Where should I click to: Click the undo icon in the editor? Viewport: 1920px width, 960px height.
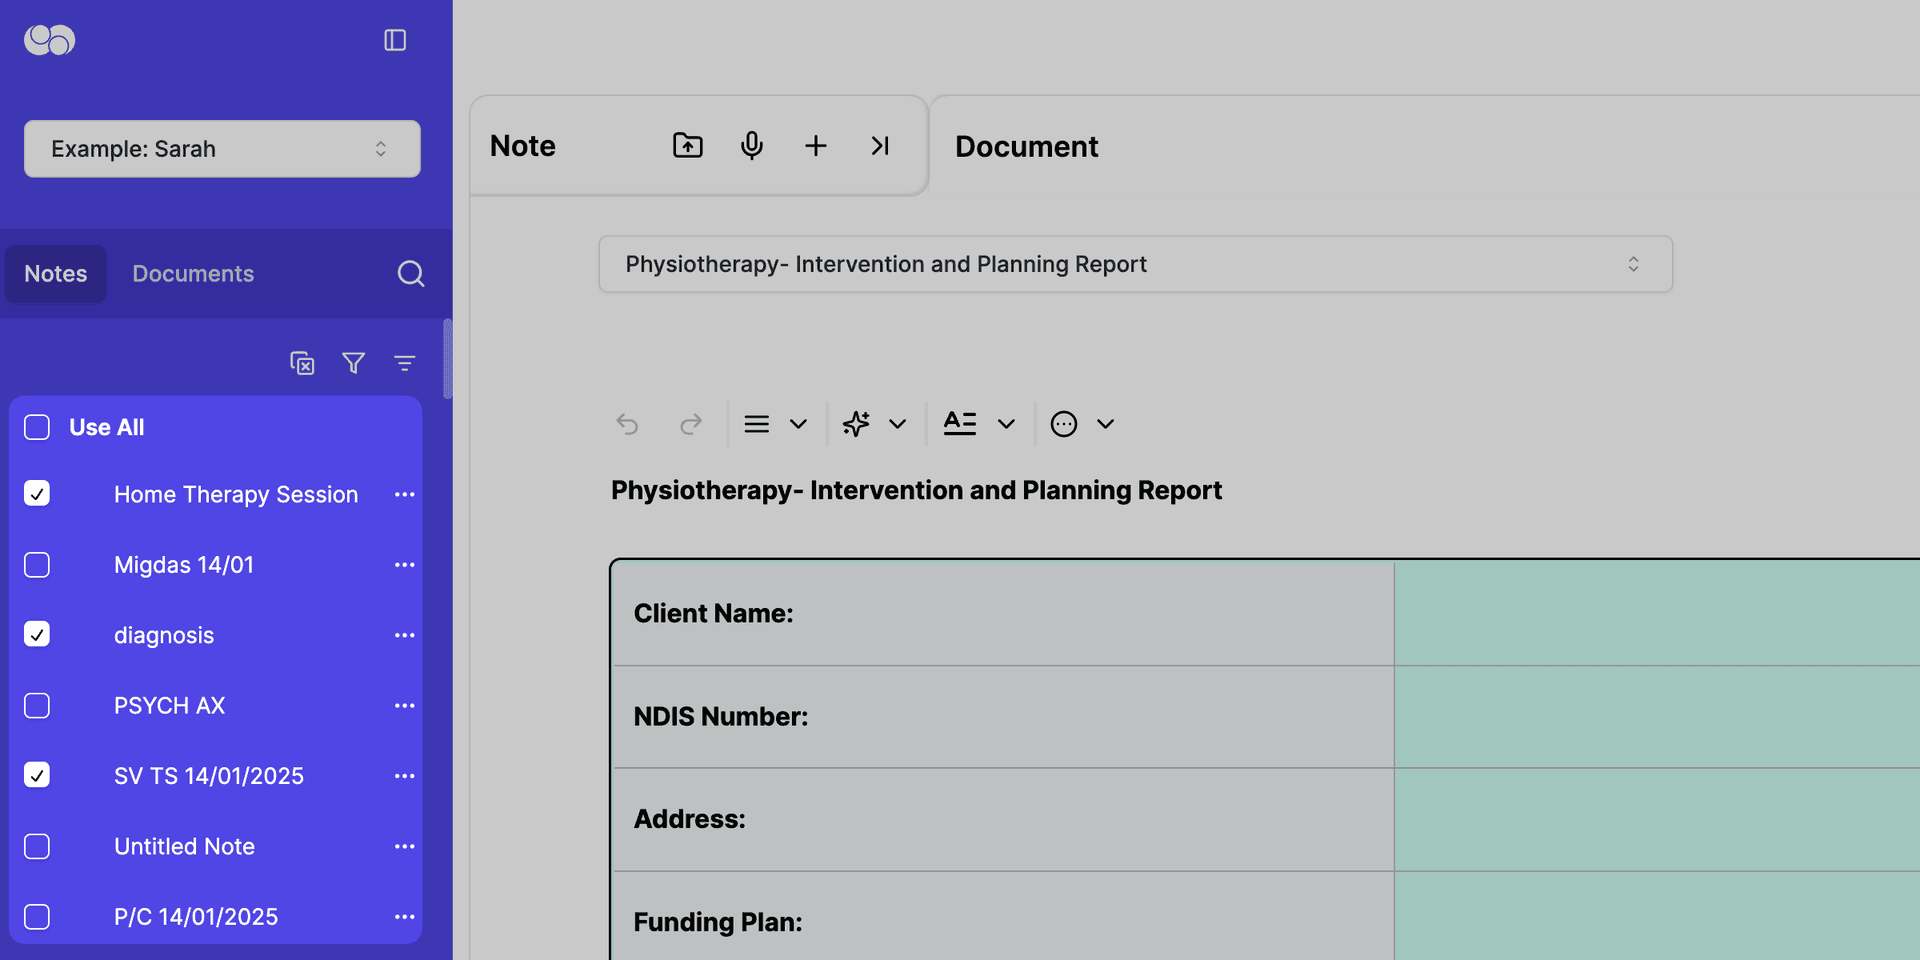click(x=627, y=423)
